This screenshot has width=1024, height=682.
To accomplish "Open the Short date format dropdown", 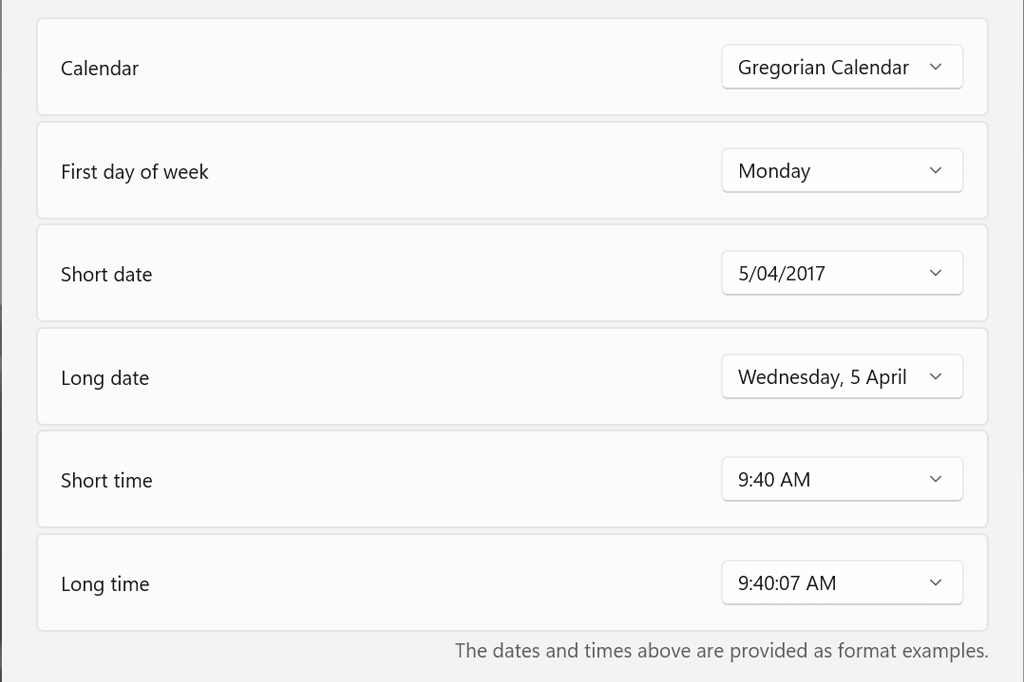I will tap(841, 273).
